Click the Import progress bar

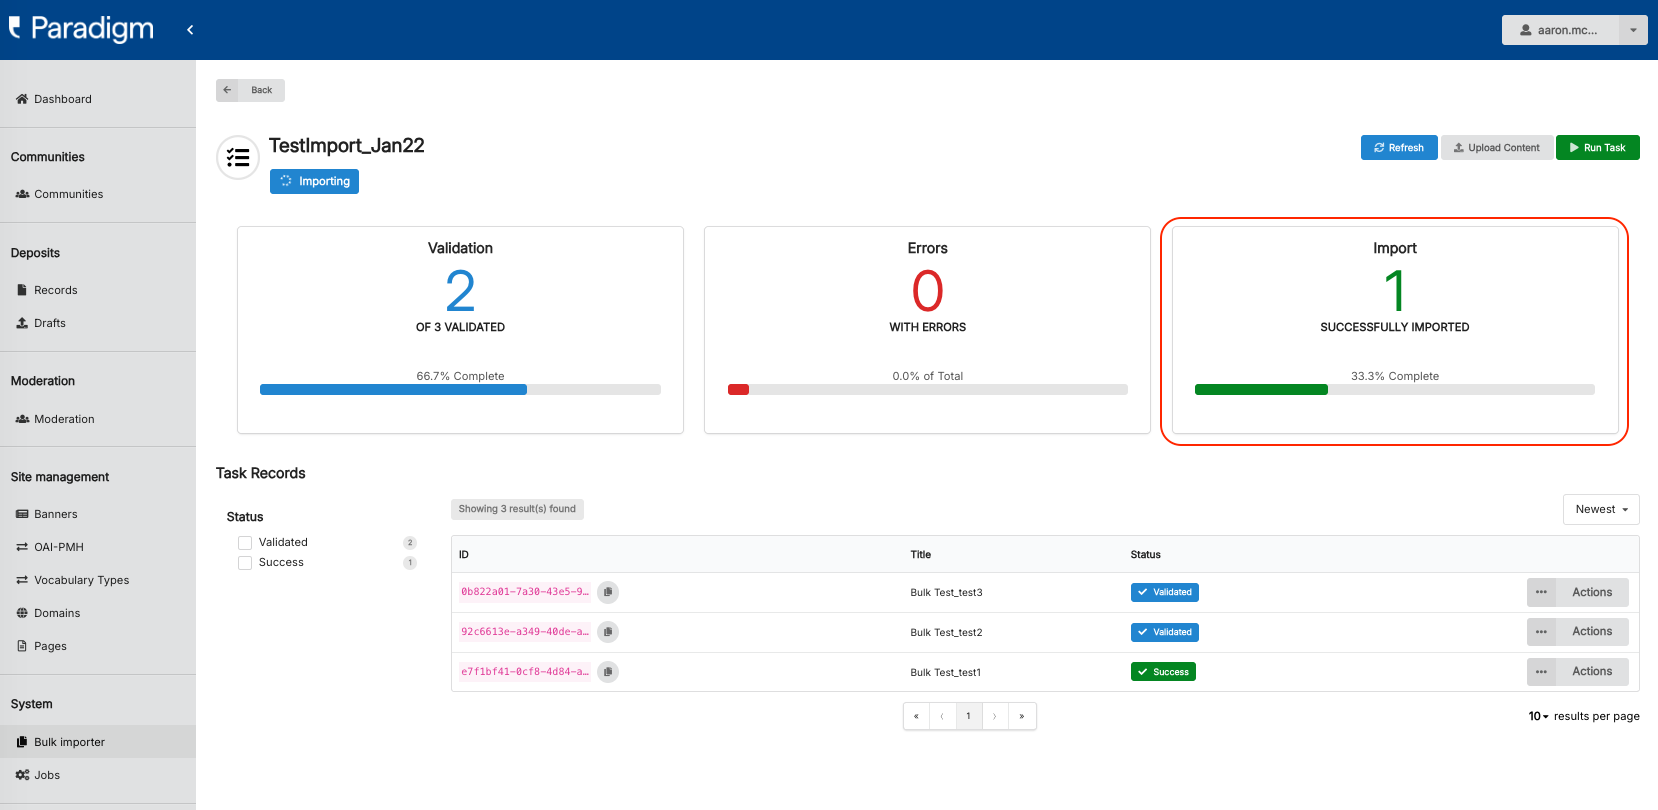(x=1395, y=390)
